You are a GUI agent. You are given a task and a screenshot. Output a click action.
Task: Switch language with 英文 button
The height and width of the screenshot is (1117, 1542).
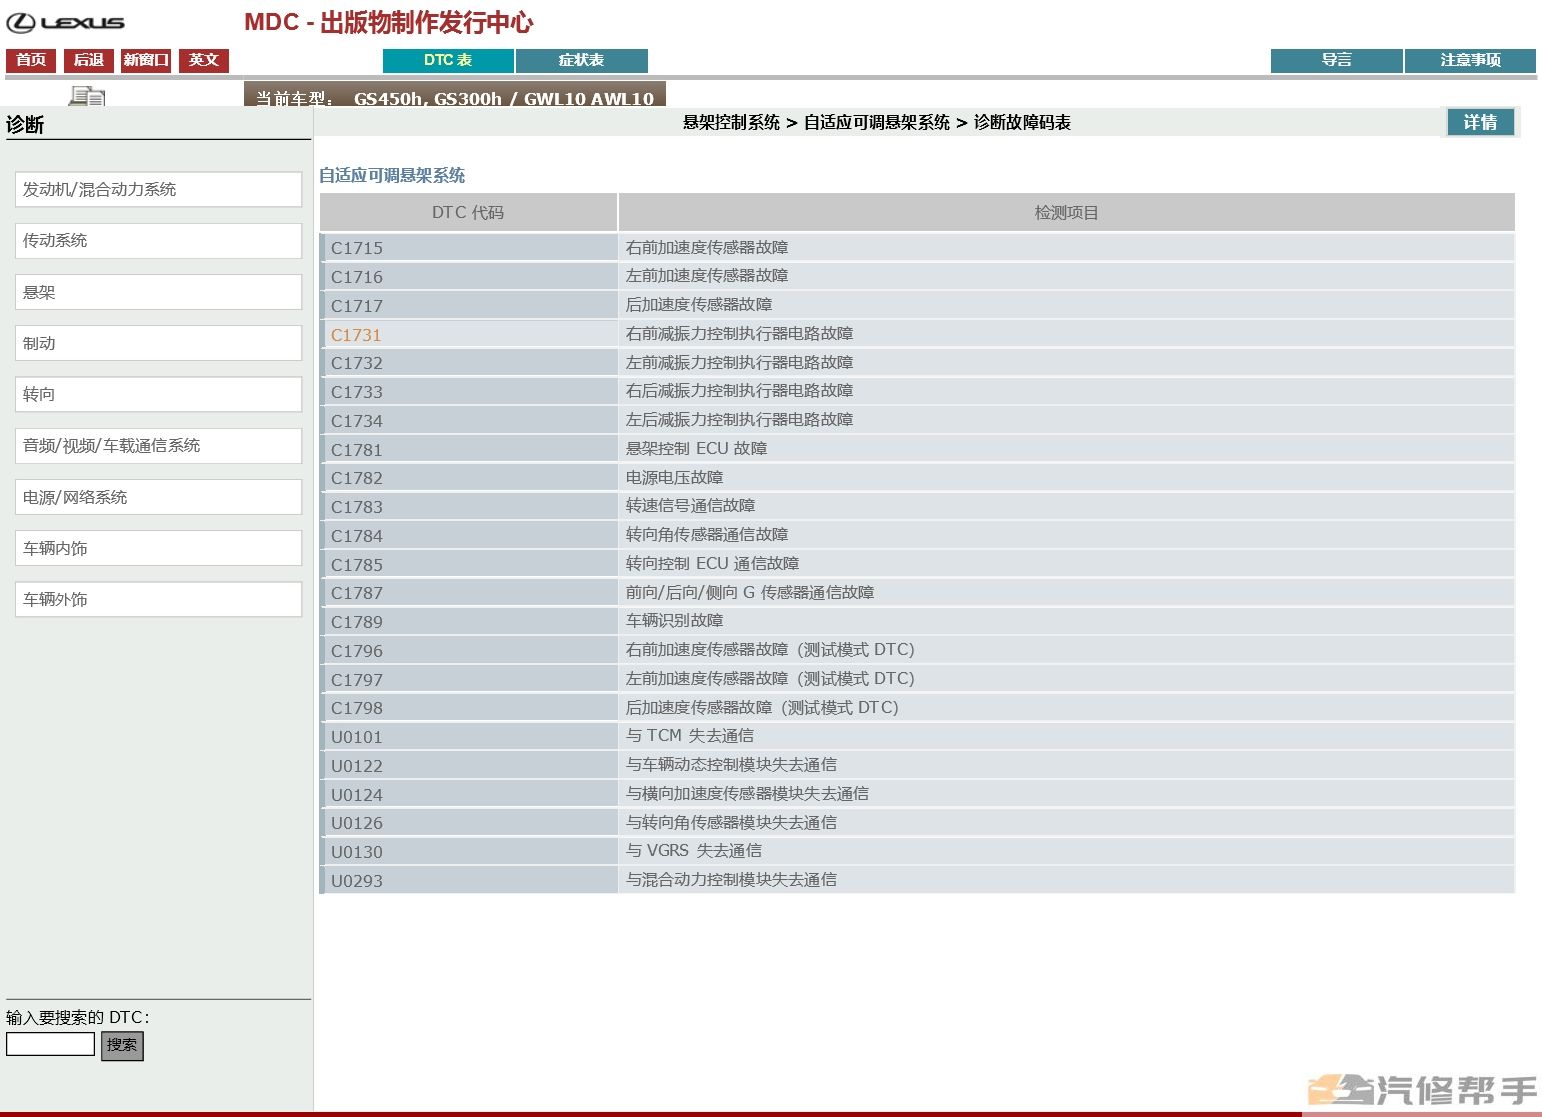[x=204, y=60]
